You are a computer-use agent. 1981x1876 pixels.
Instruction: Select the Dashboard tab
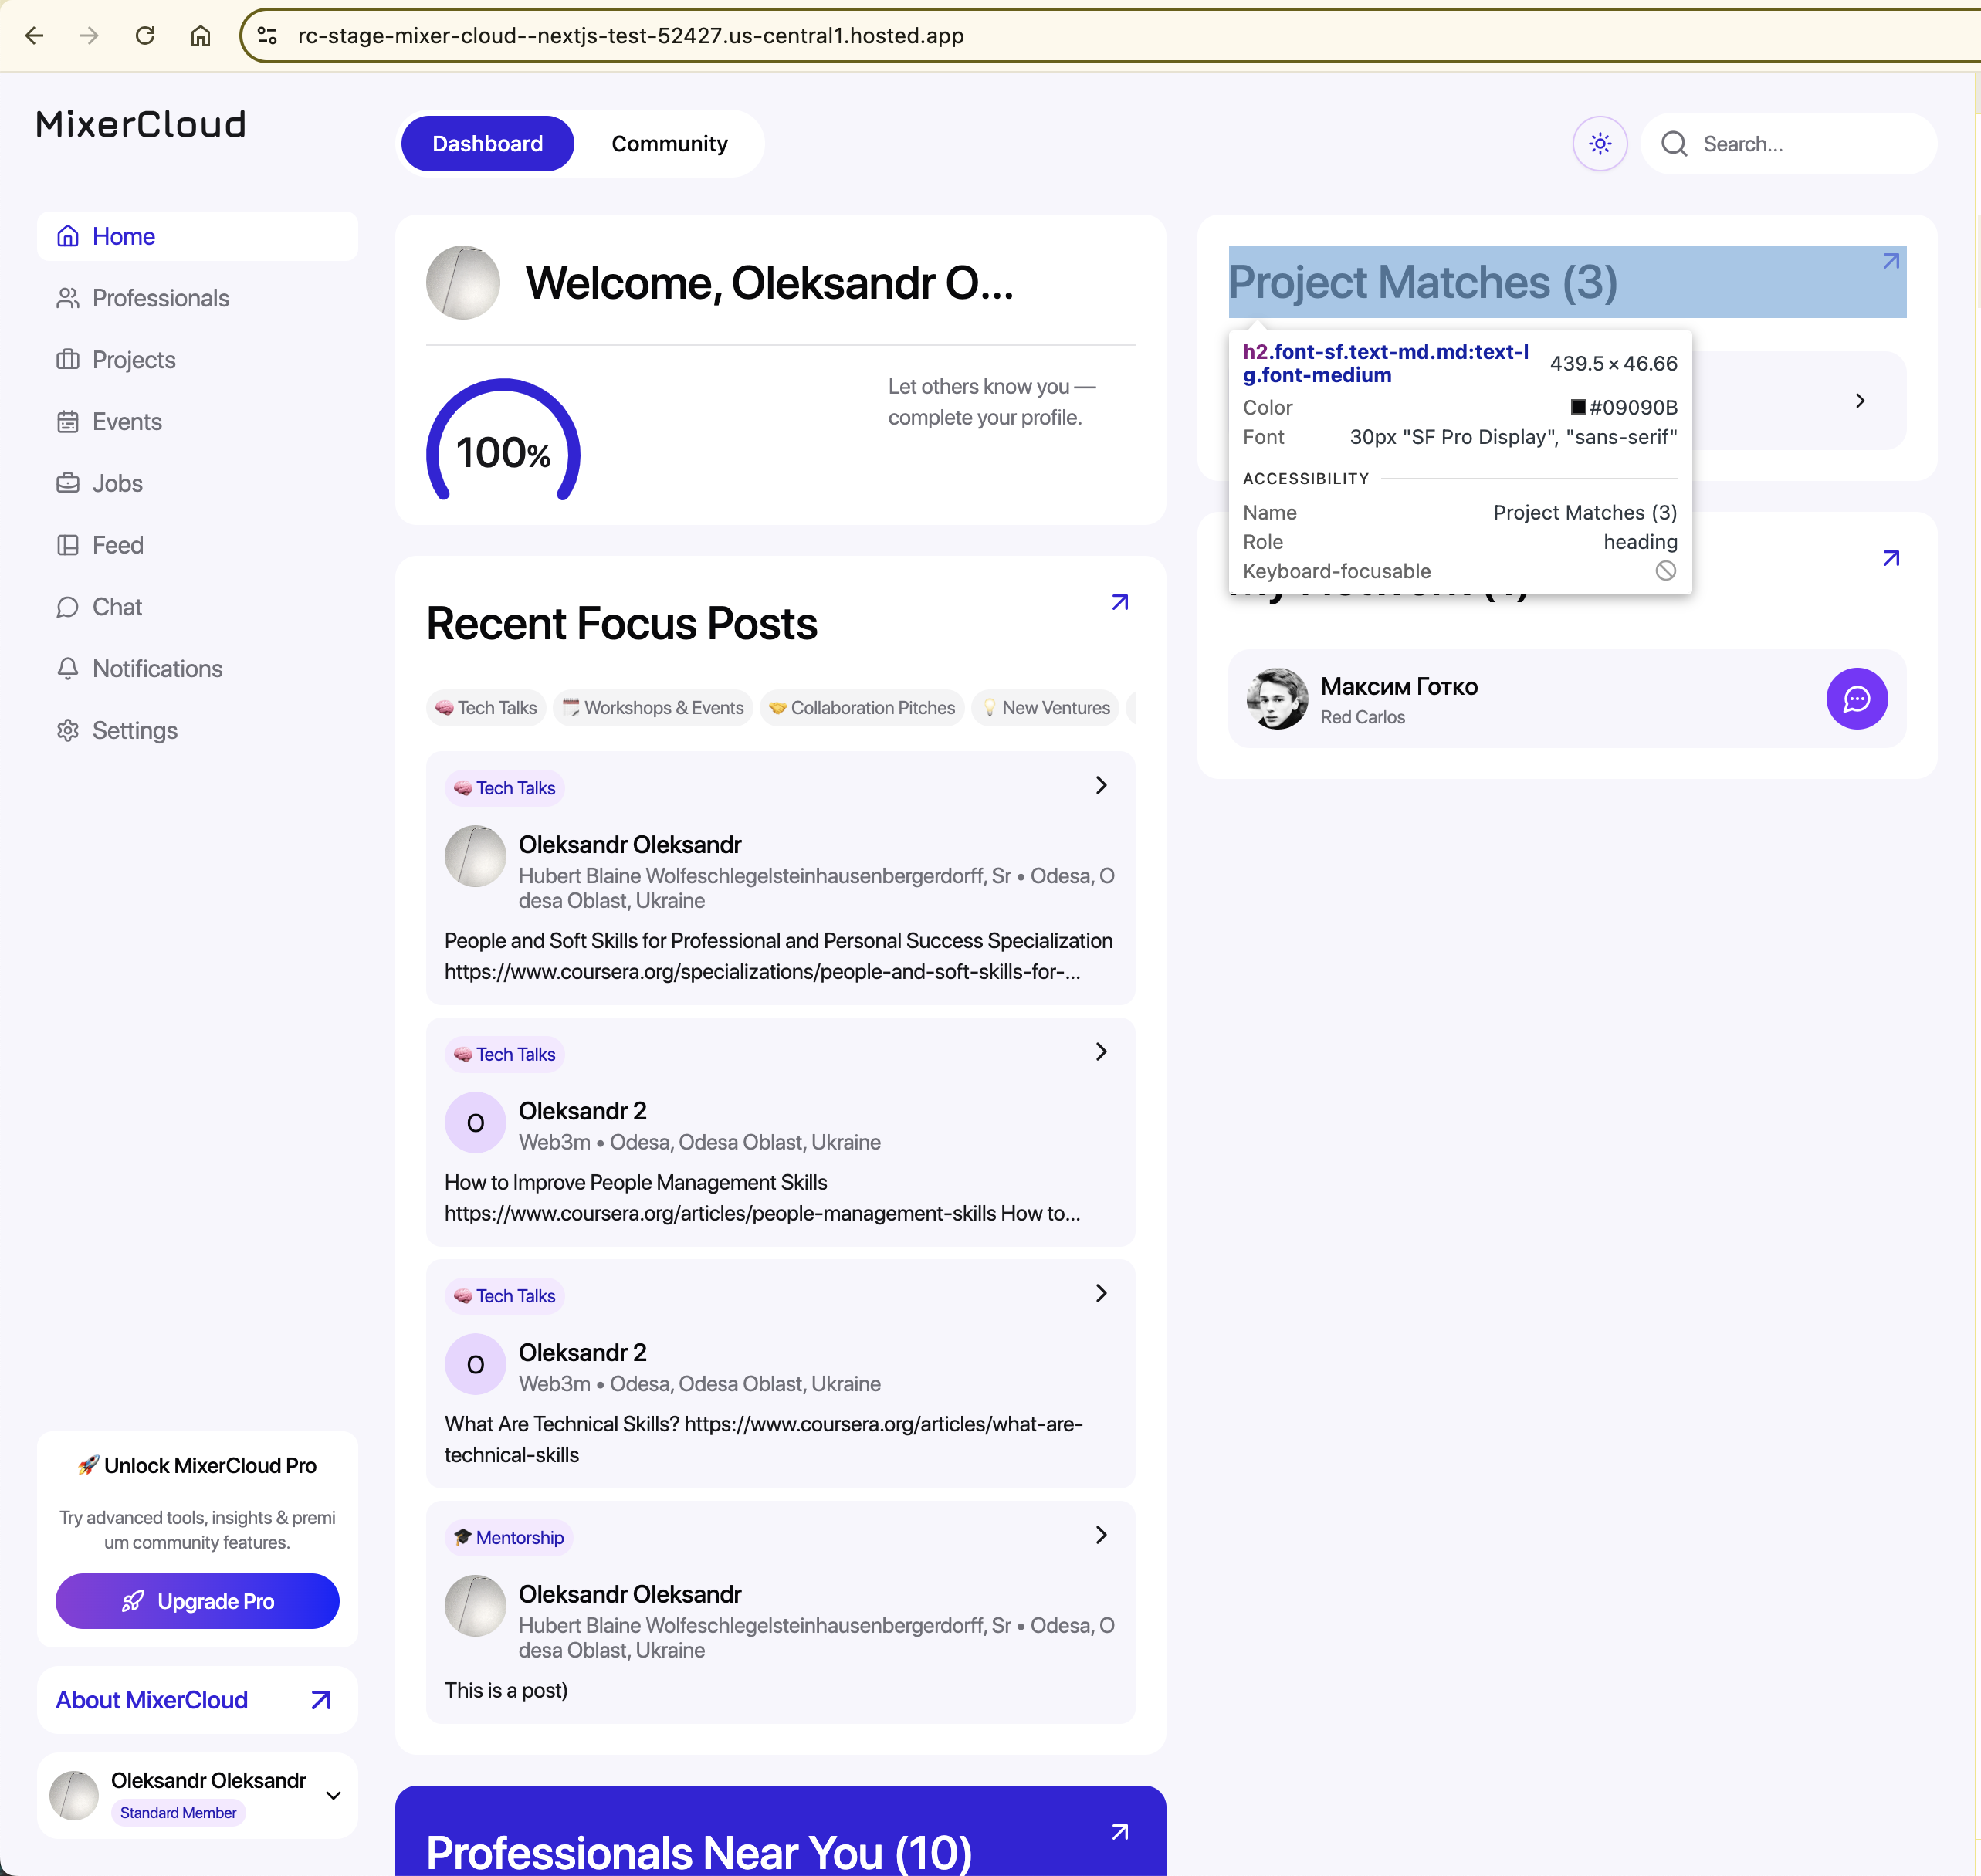487,144
